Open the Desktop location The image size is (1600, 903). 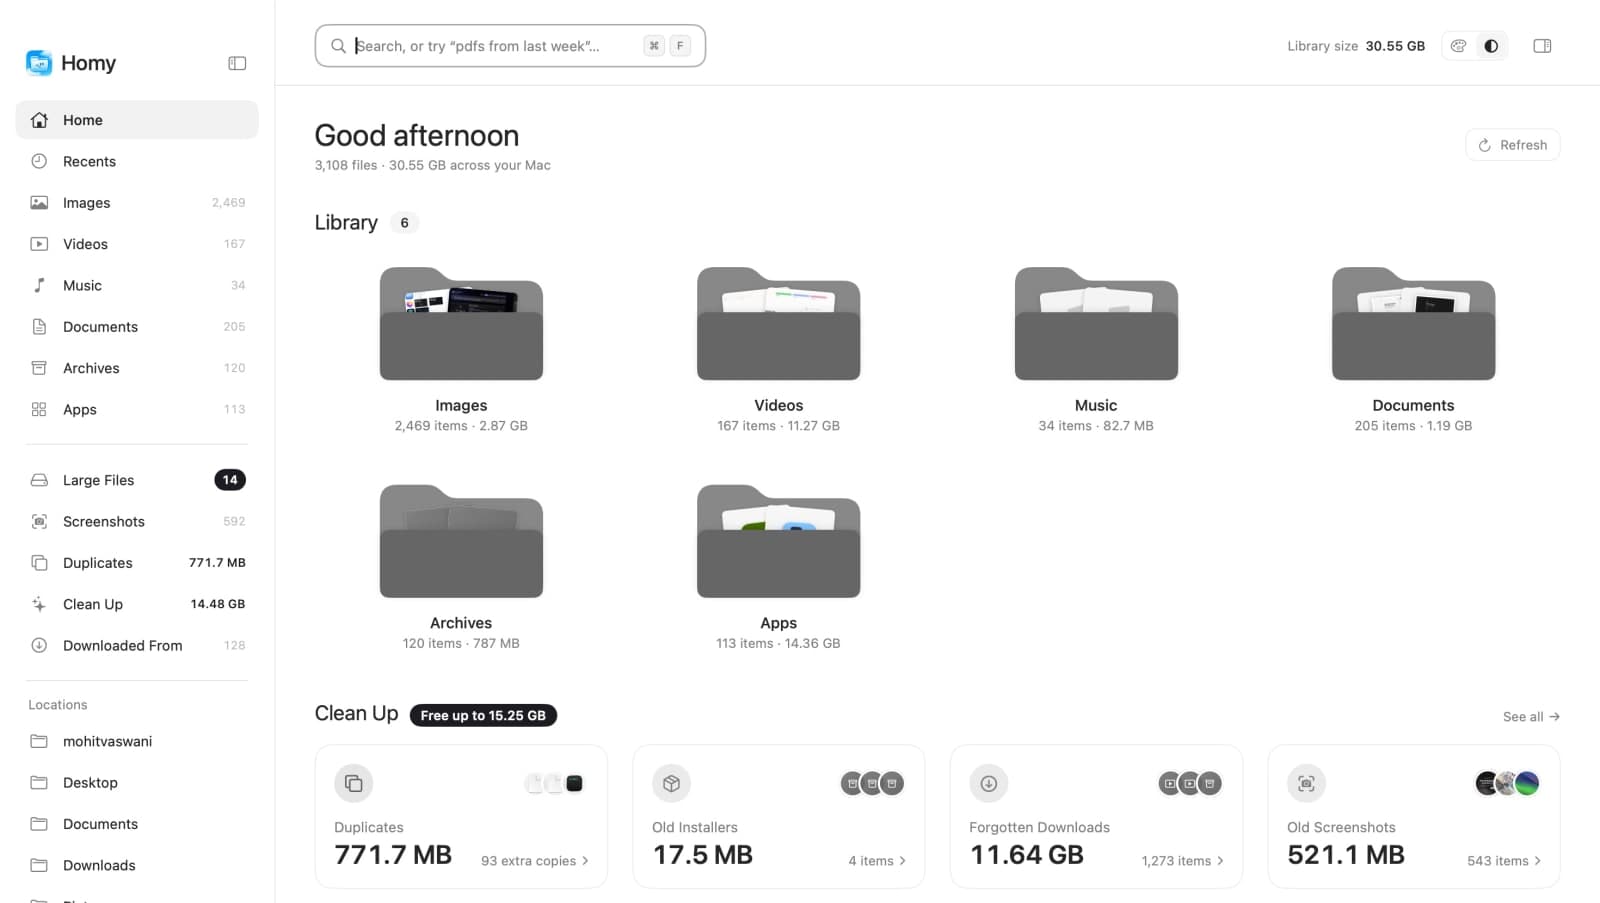(137, 782)
